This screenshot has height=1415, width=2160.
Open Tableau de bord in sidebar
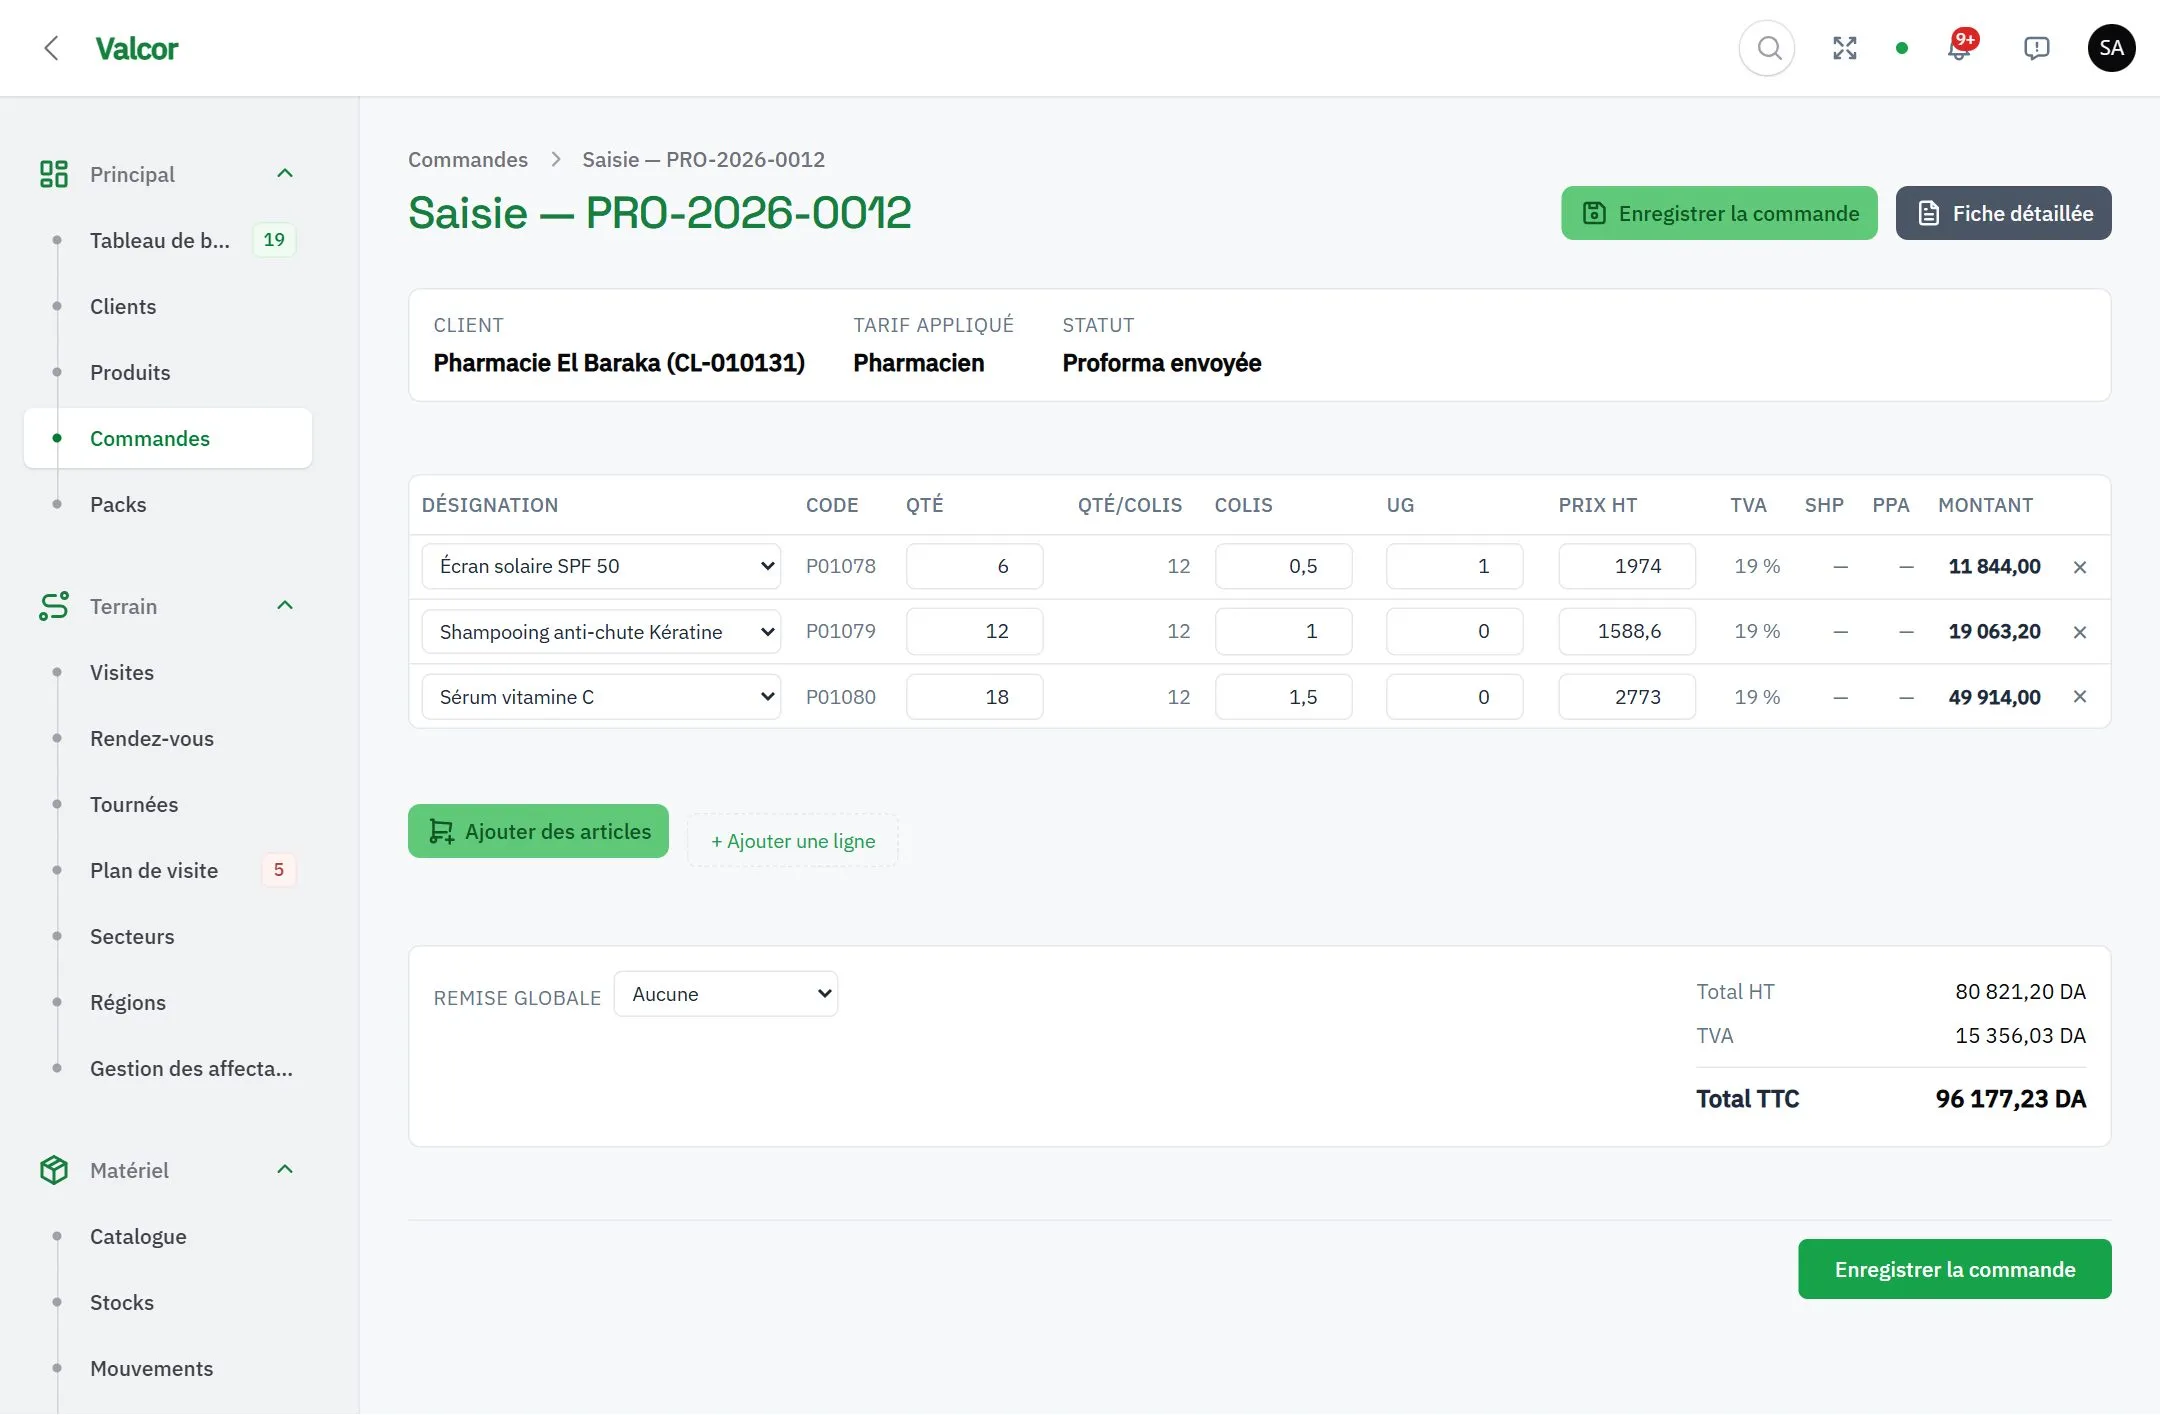point(168,240)
